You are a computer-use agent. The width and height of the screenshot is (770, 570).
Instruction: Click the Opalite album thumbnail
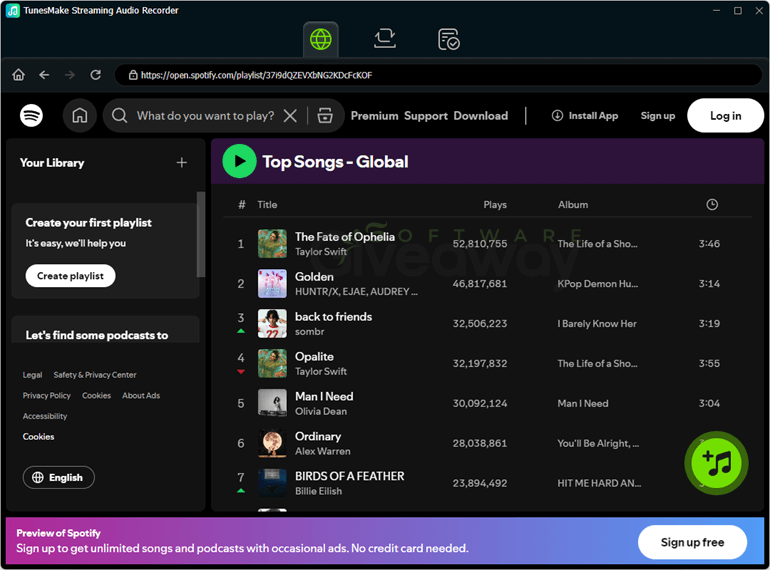pyautogui.click(x=272, y=363)
